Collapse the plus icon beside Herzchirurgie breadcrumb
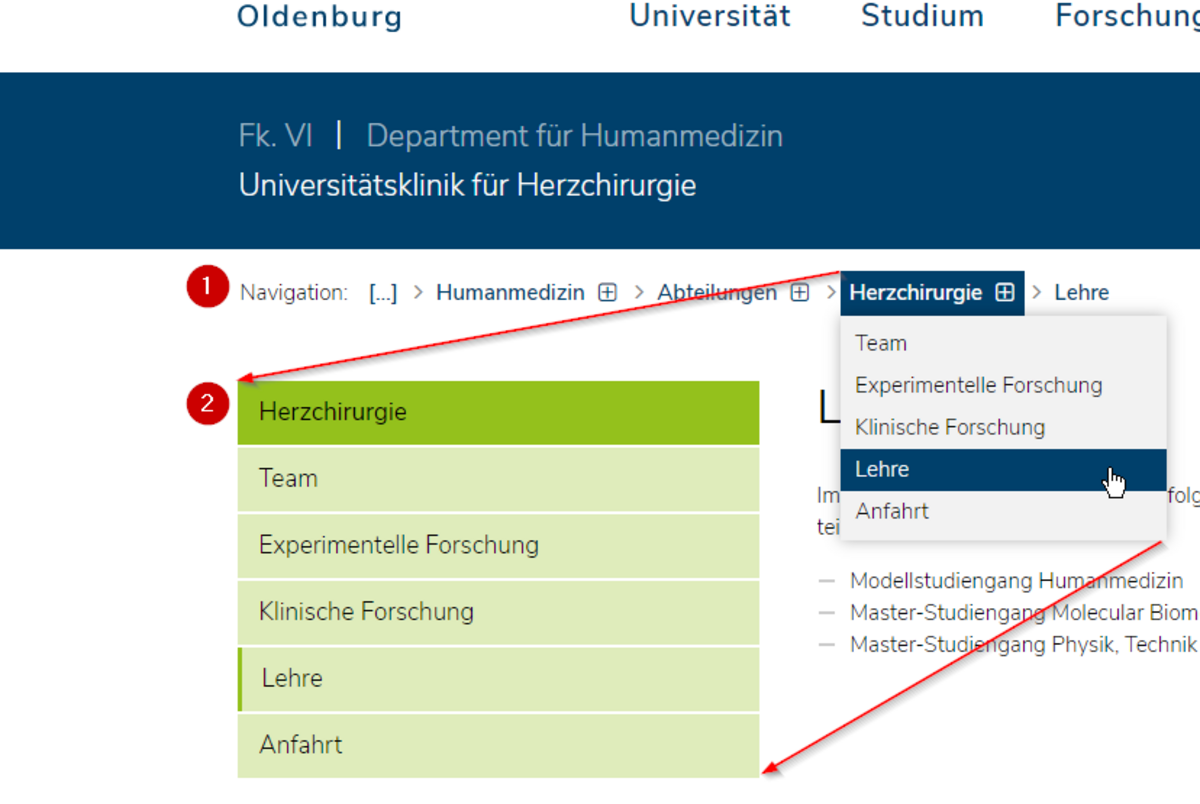The image size is (1200, 804). click(x=1005, y=293)
